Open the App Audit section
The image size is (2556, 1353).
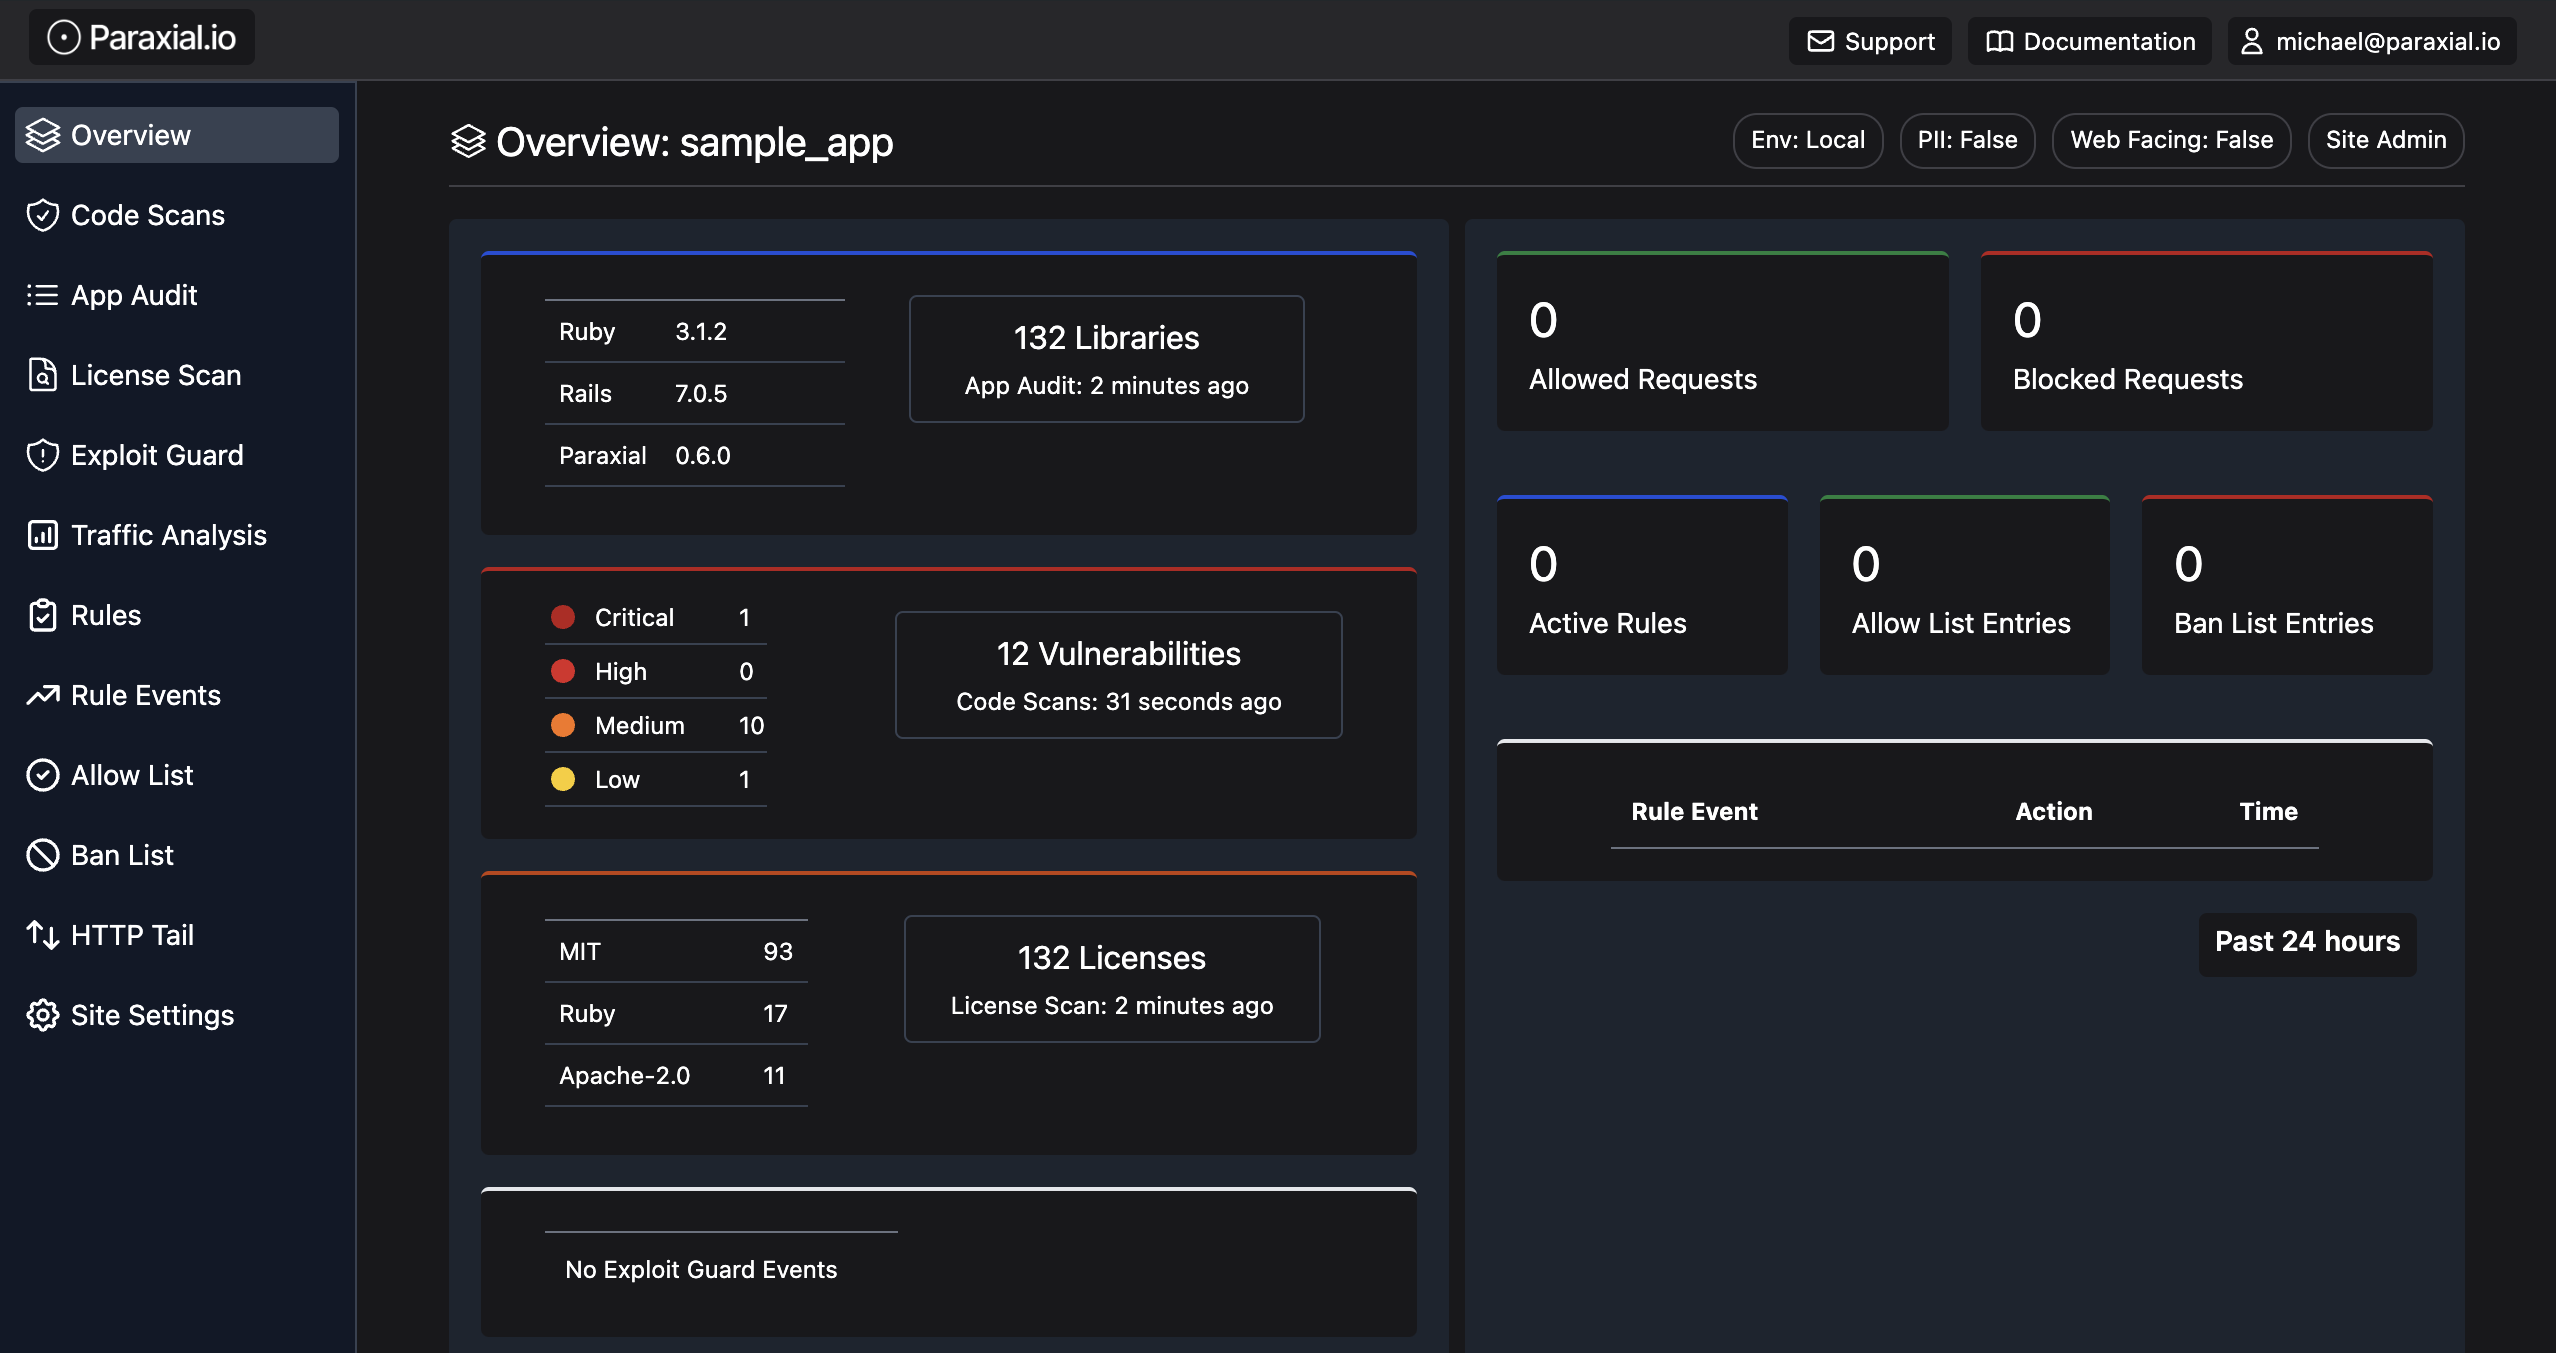pos(177,295)
